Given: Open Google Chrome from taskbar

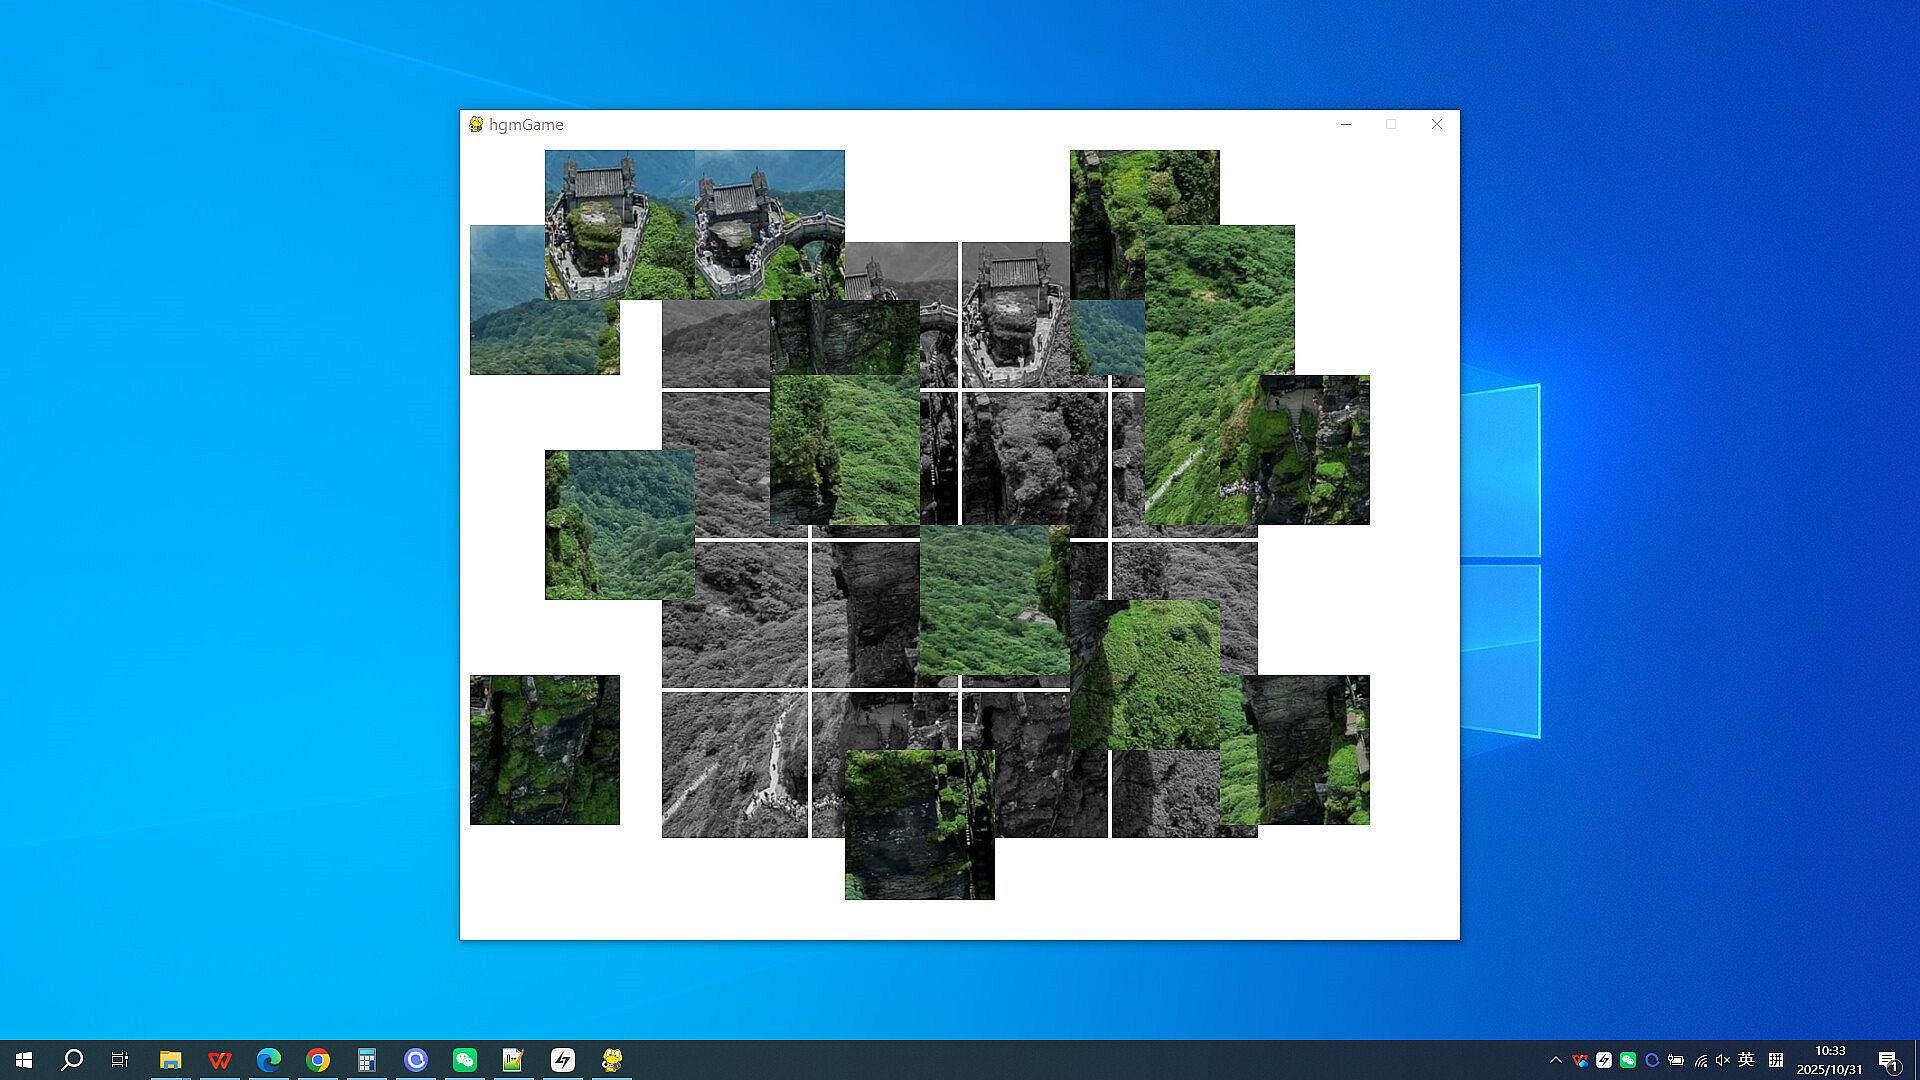Looking at the screenshot, I should tap(317, 1060).
